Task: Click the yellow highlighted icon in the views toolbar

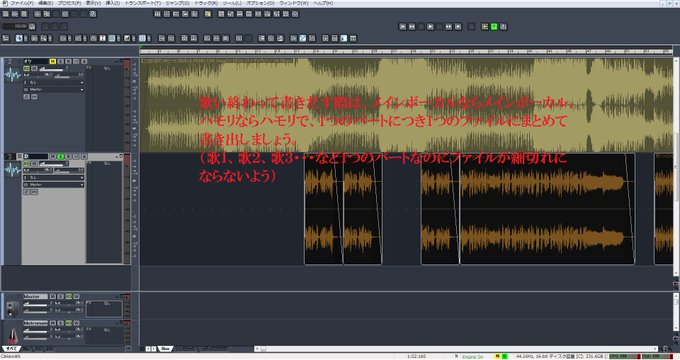Action: [x=208, y=14]
